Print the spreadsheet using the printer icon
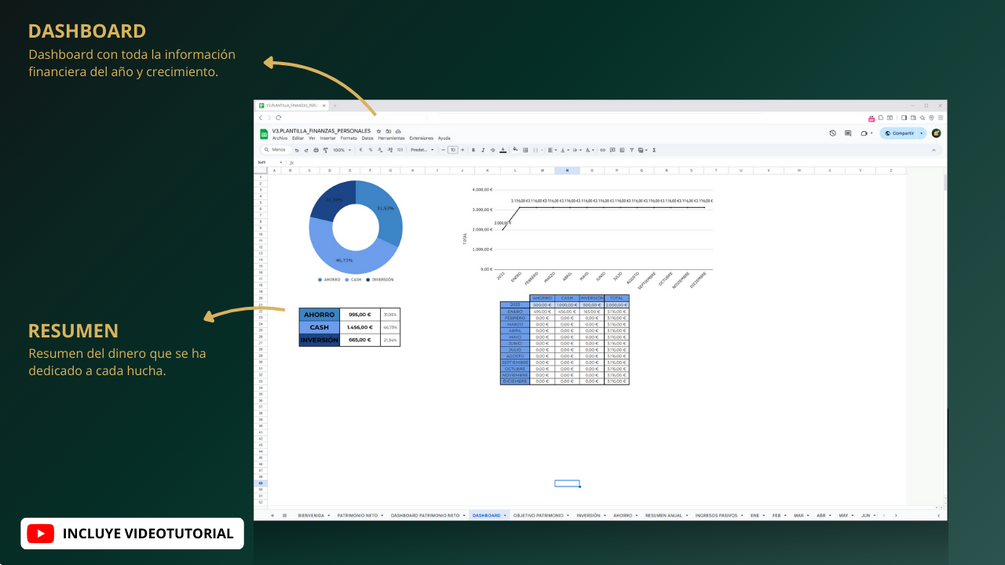The height and width of the screenshot is (565, 1005). [316, 150]
